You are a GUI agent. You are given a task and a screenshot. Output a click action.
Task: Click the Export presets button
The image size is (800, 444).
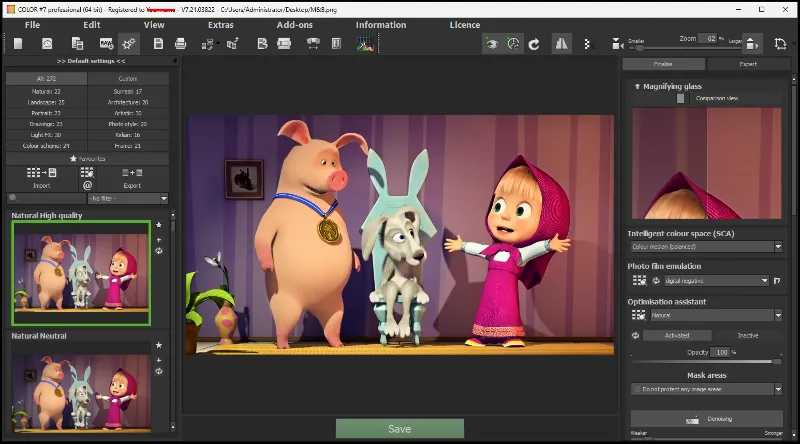pyautogui.click(x=132, y=178)
